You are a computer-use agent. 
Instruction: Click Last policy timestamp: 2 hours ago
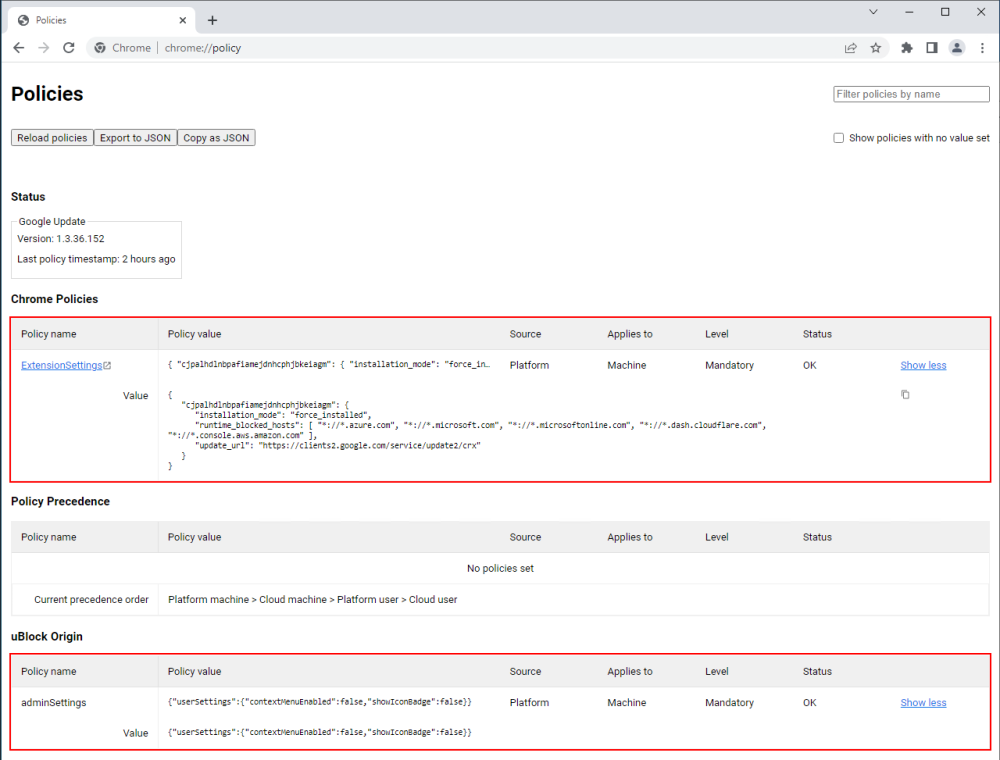[96, 259]
